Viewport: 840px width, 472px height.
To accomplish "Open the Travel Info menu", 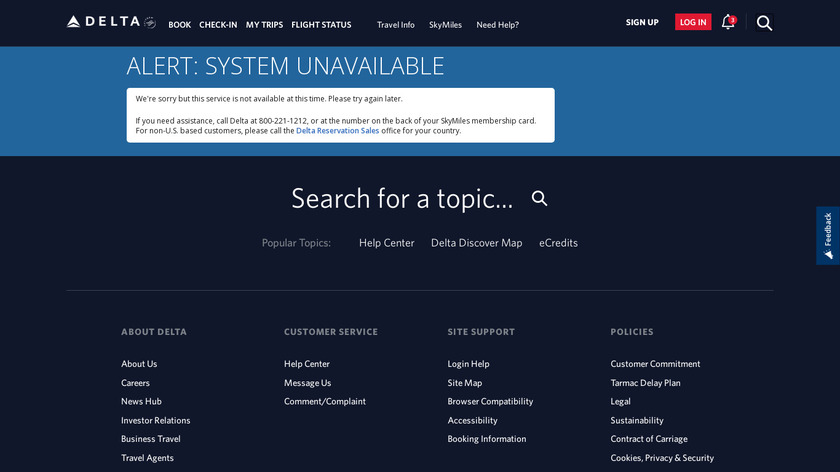I will tap(395, 25).
